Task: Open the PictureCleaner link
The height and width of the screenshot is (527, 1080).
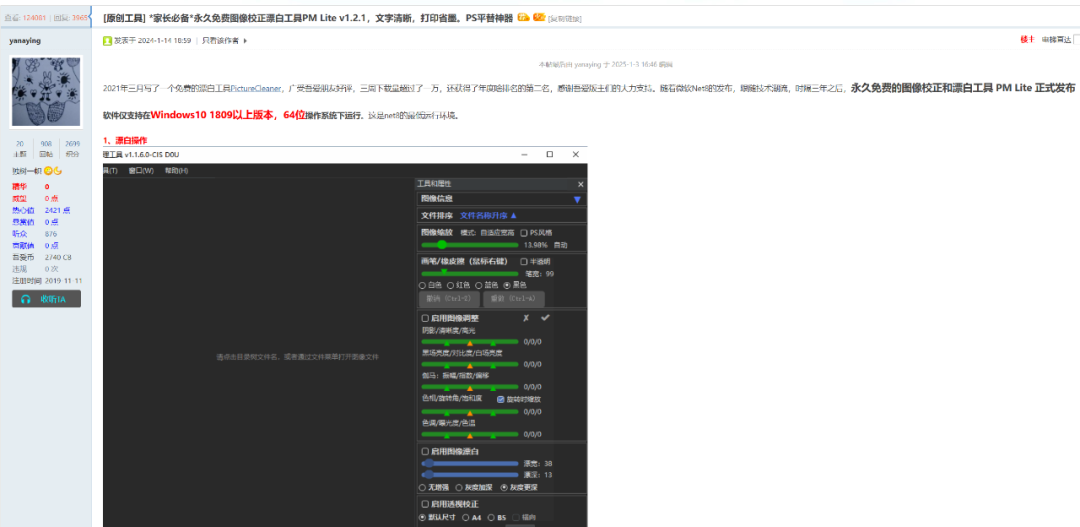Action: tap(256, 88)
